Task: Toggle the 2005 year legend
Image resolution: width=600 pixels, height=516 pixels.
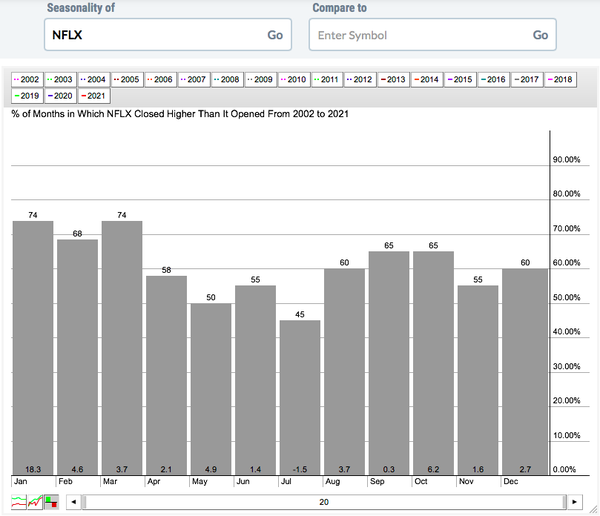Action: coord(127,80)
